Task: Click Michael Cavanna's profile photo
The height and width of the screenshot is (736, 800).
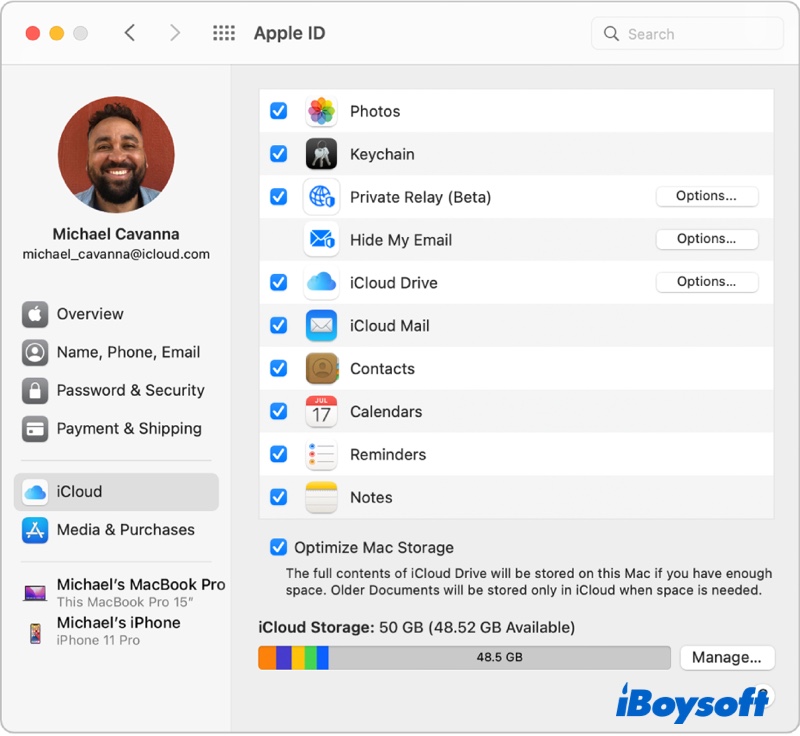Action: click(116, 155)
